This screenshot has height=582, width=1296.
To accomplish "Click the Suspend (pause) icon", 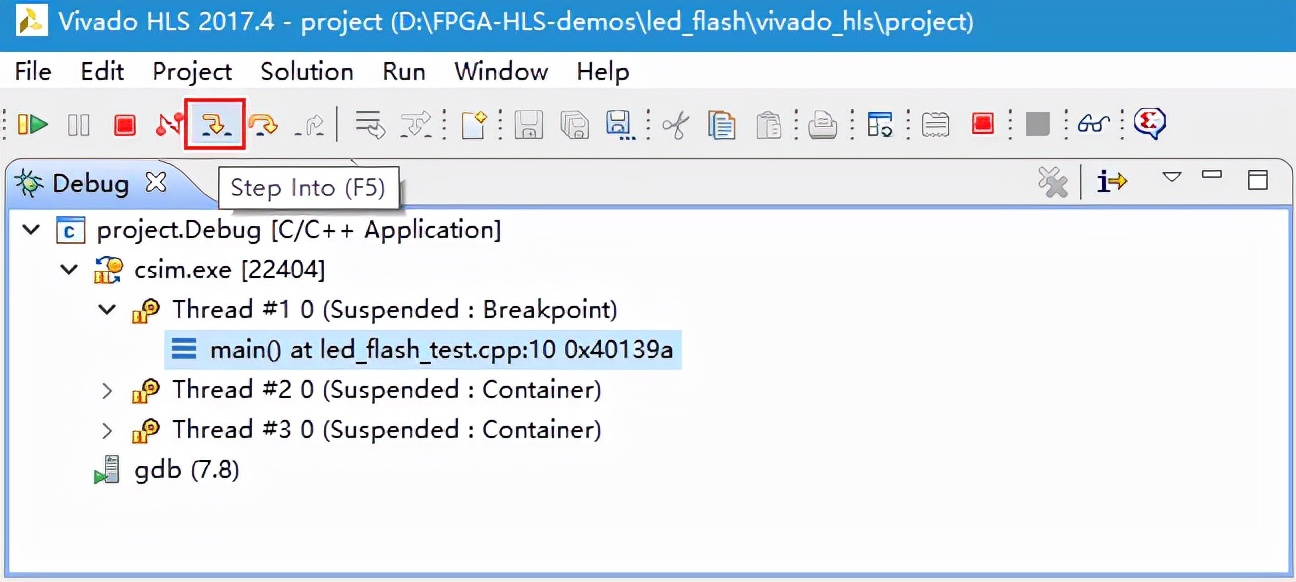I will [78, 124].
